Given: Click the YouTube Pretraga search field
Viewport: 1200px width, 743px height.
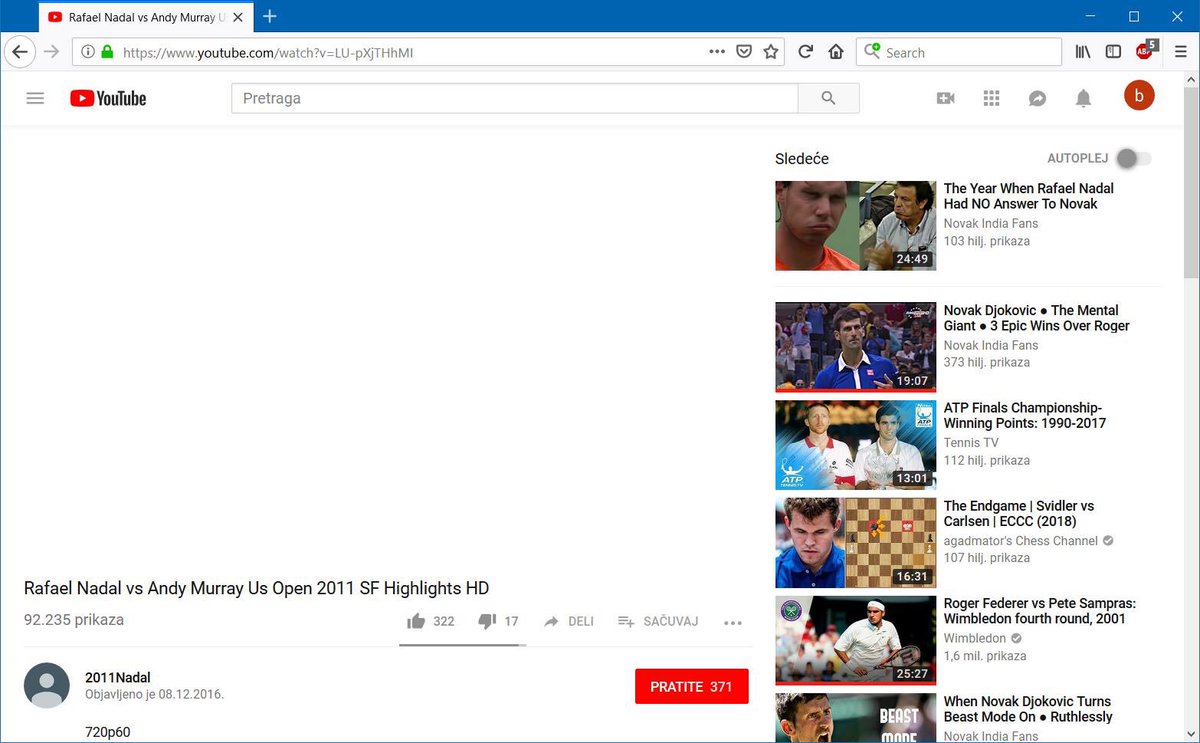Looking at the screenshot, I should 515,98.
